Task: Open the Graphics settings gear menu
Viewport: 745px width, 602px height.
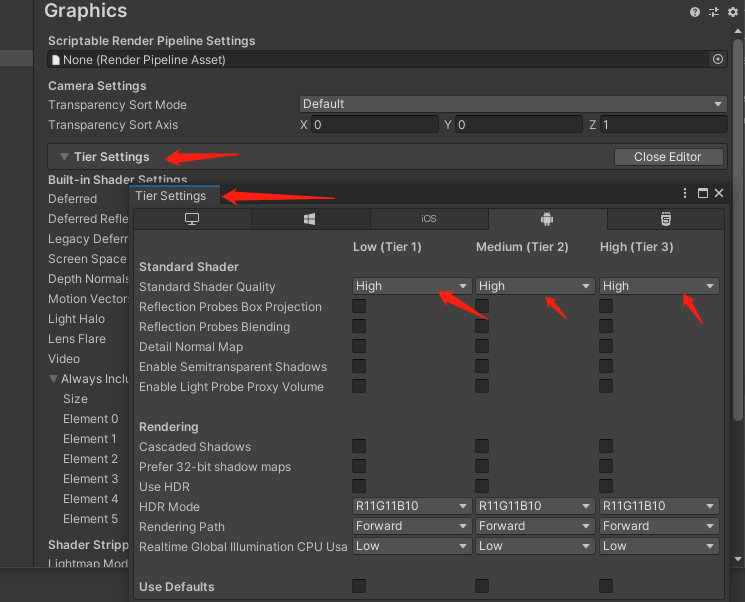Action: click(x=732, y=12)
